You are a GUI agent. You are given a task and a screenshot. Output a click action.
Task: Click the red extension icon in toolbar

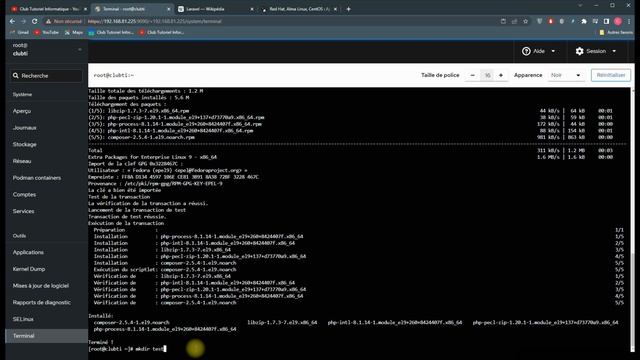tap(551, 21)
